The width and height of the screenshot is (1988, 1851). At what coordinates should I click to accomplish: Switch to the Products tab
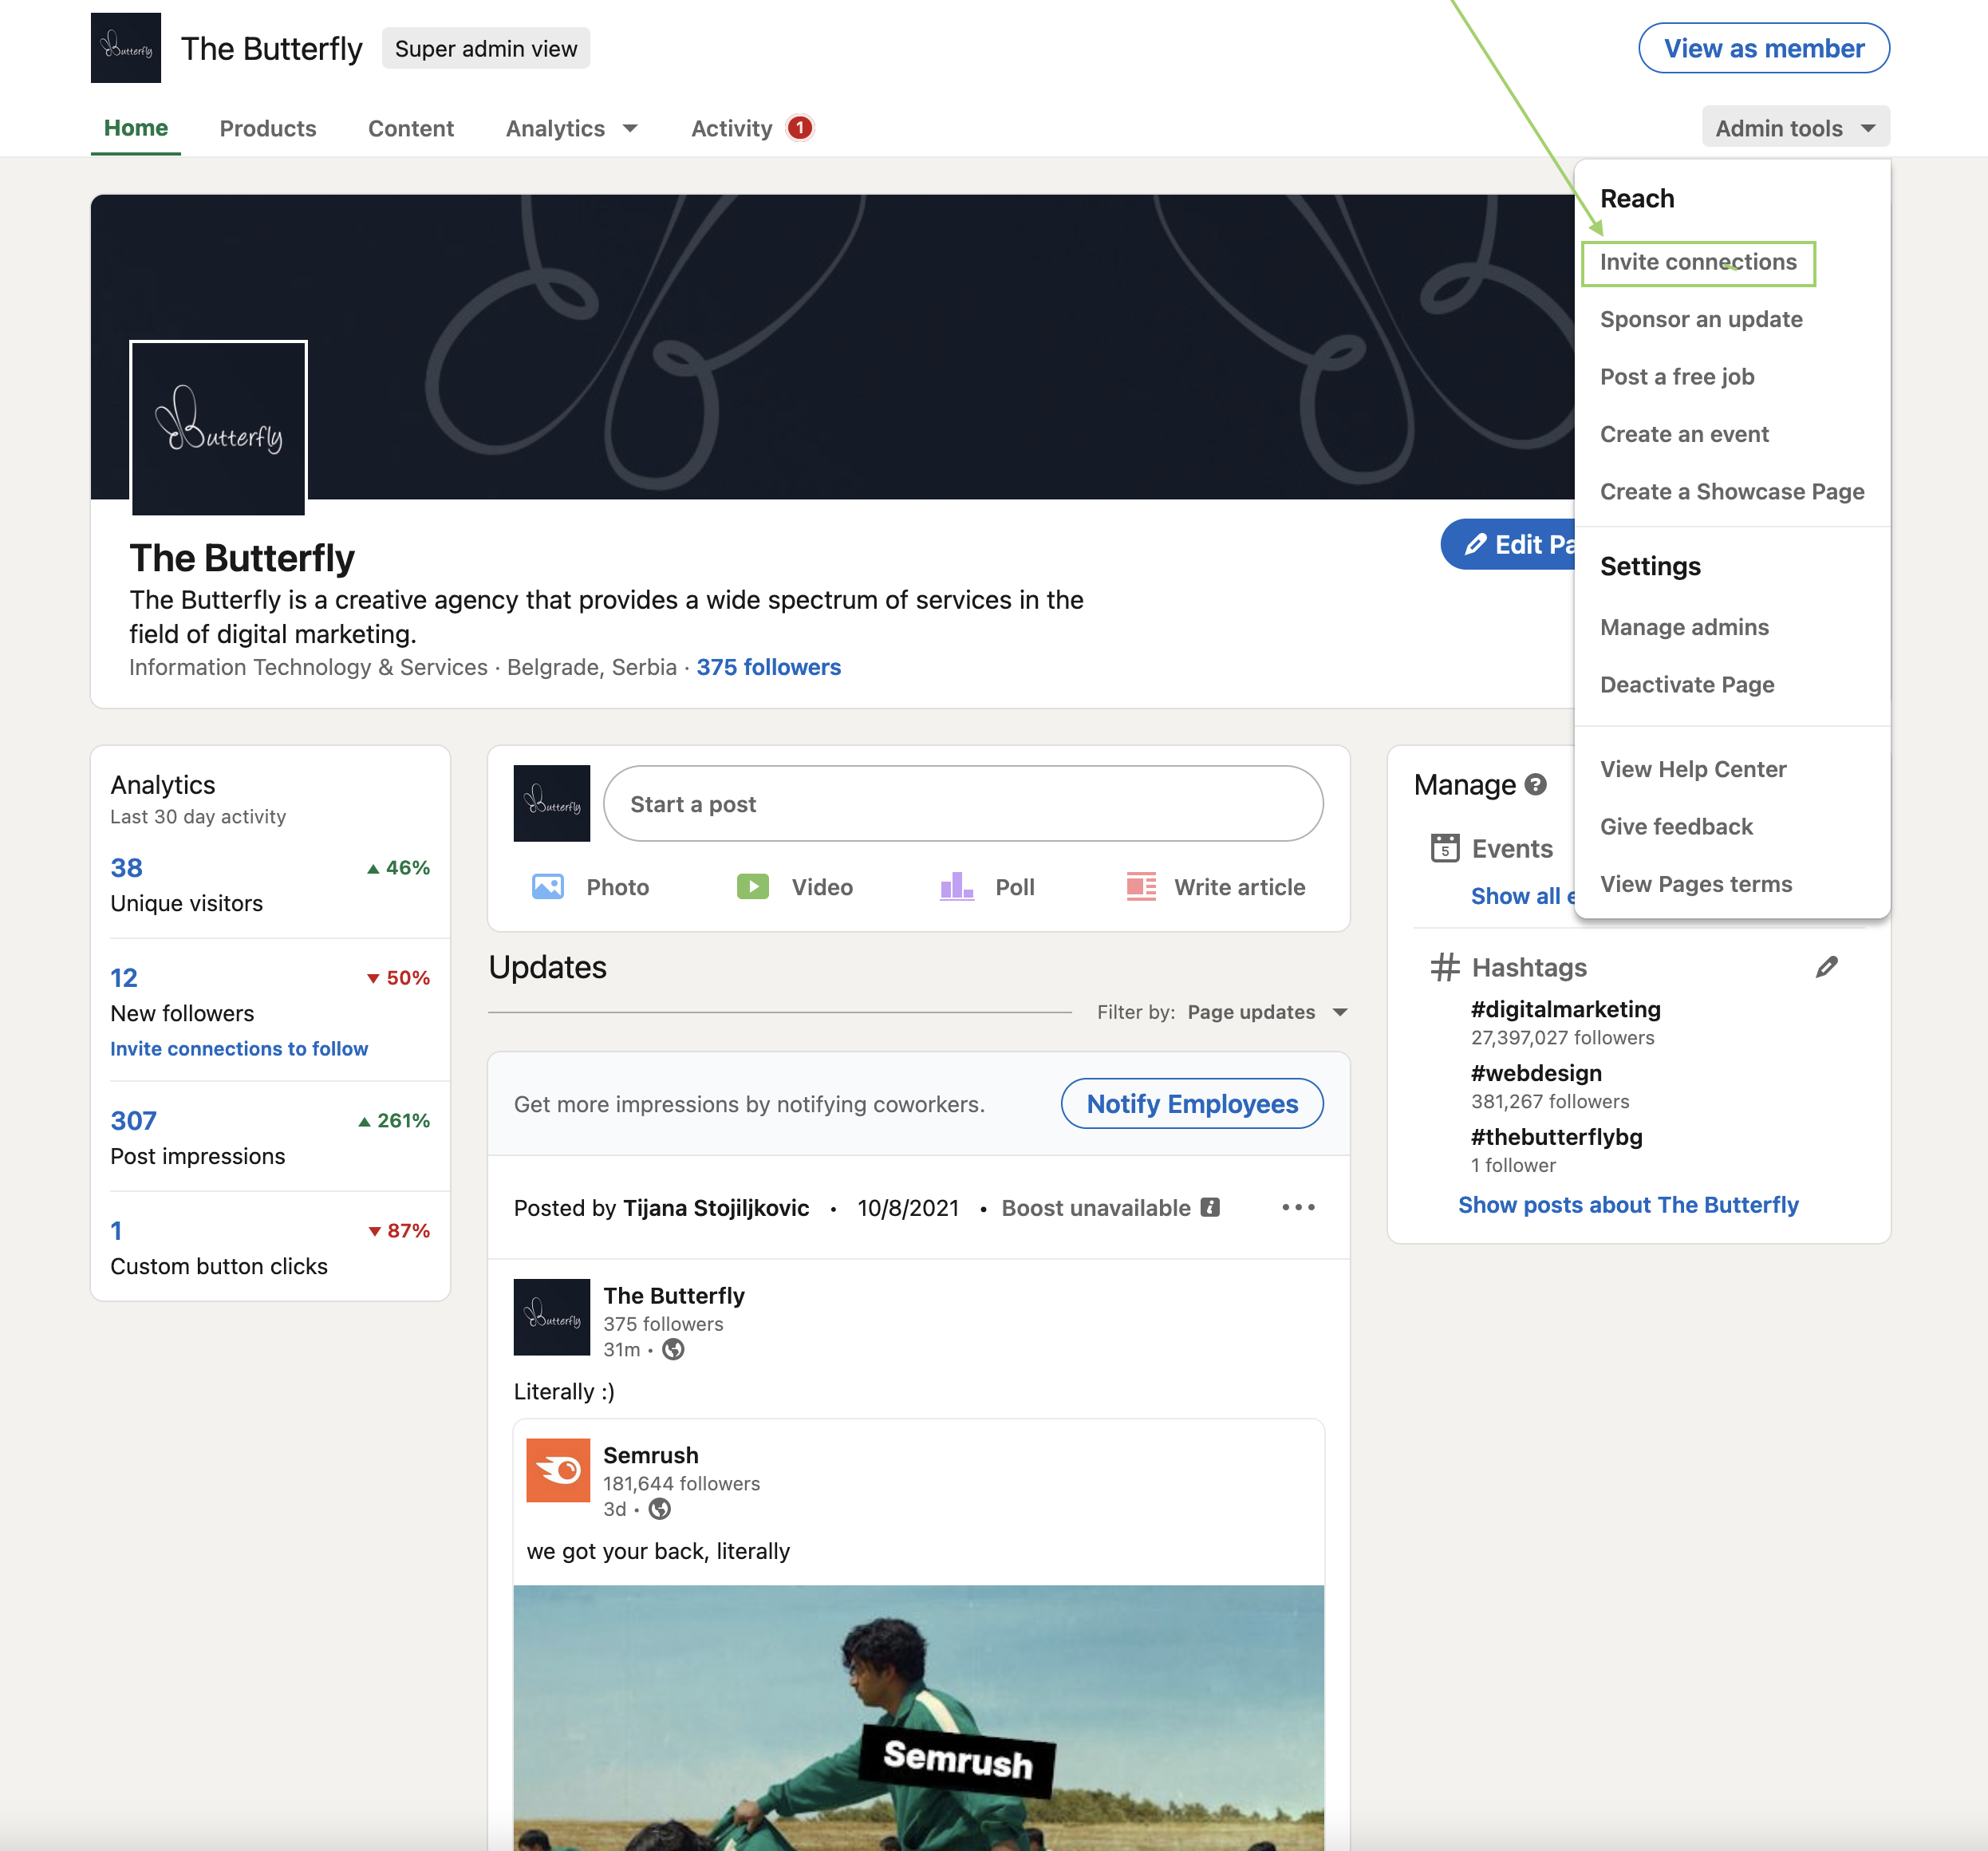[267, 128]
